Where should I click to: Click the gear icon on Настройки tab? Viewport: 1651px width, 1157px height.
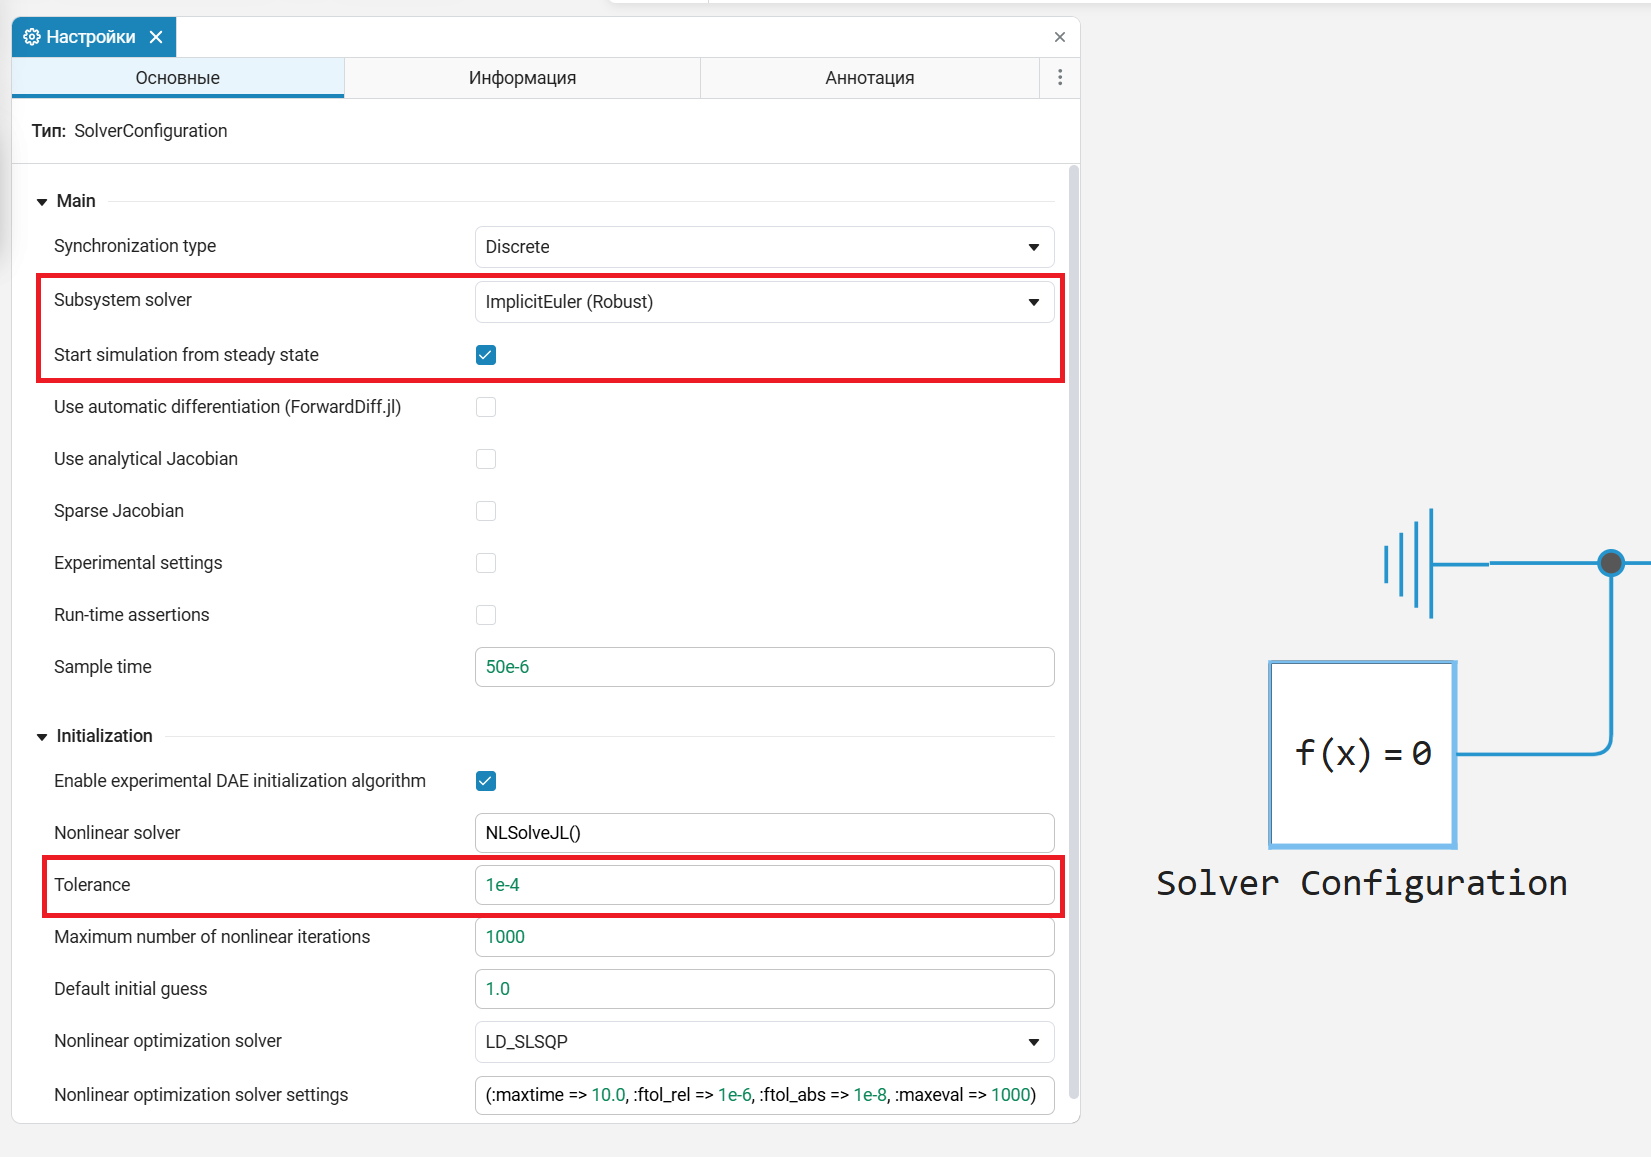pyautogui.click(x=32, y=37)
